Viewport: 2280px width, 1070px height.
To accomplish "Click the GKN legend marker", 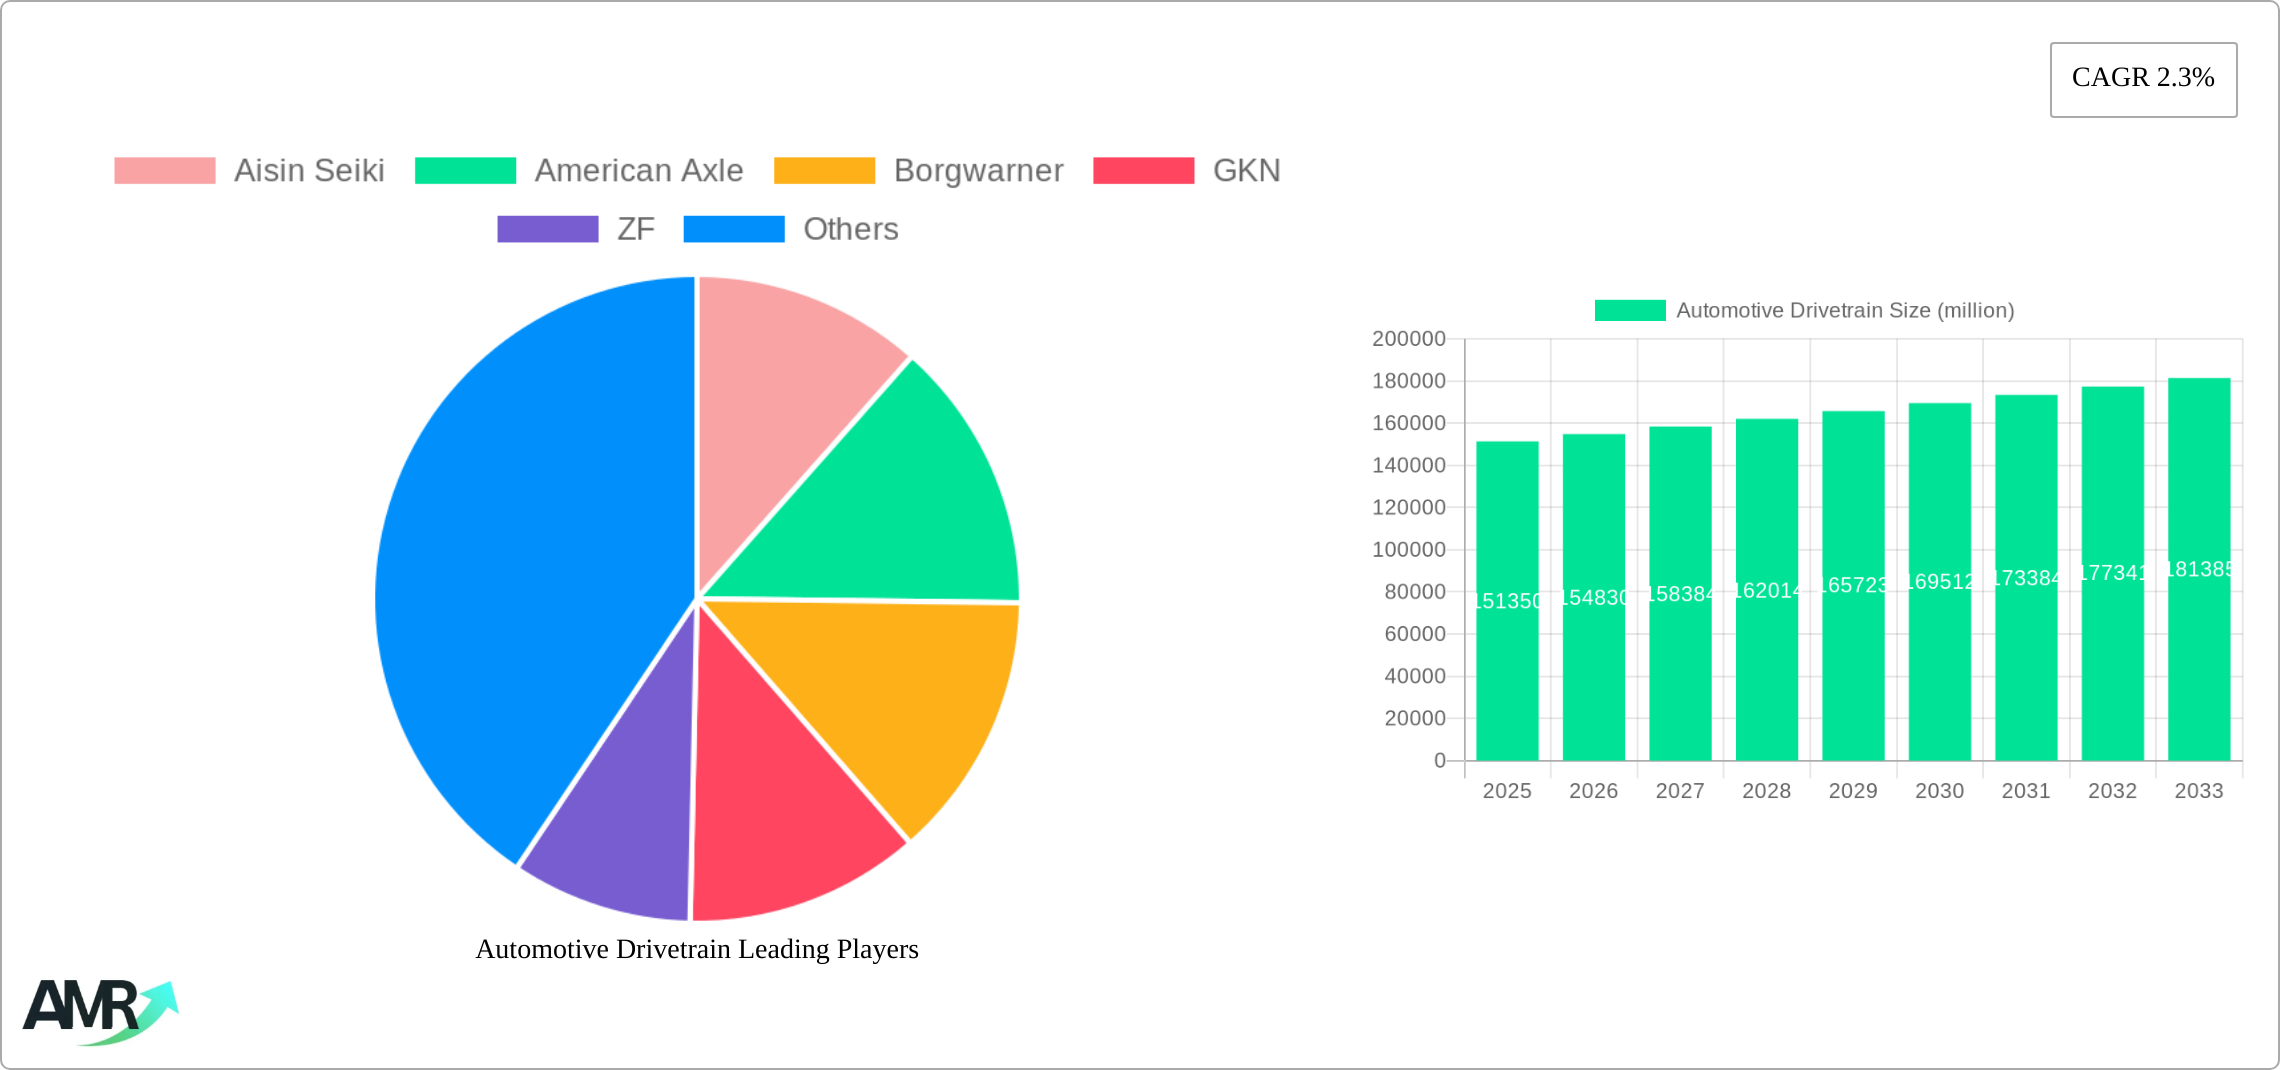I will 1142,170.
